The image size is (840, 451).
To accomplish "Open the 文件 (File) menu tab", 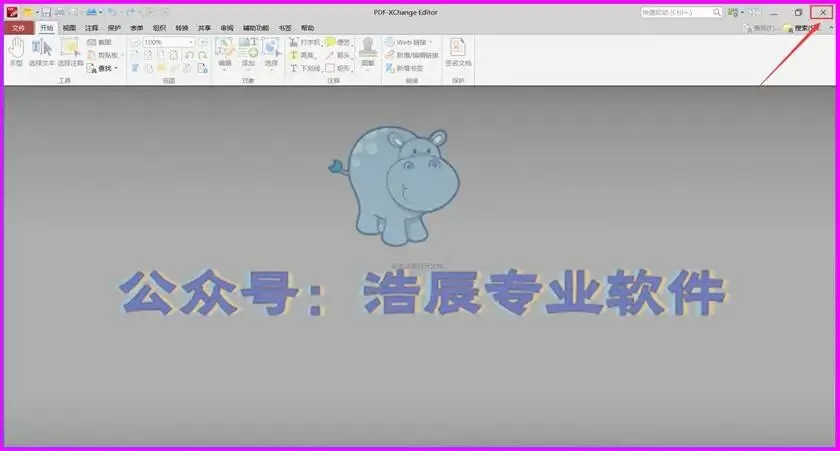I will tap(19, 28).
